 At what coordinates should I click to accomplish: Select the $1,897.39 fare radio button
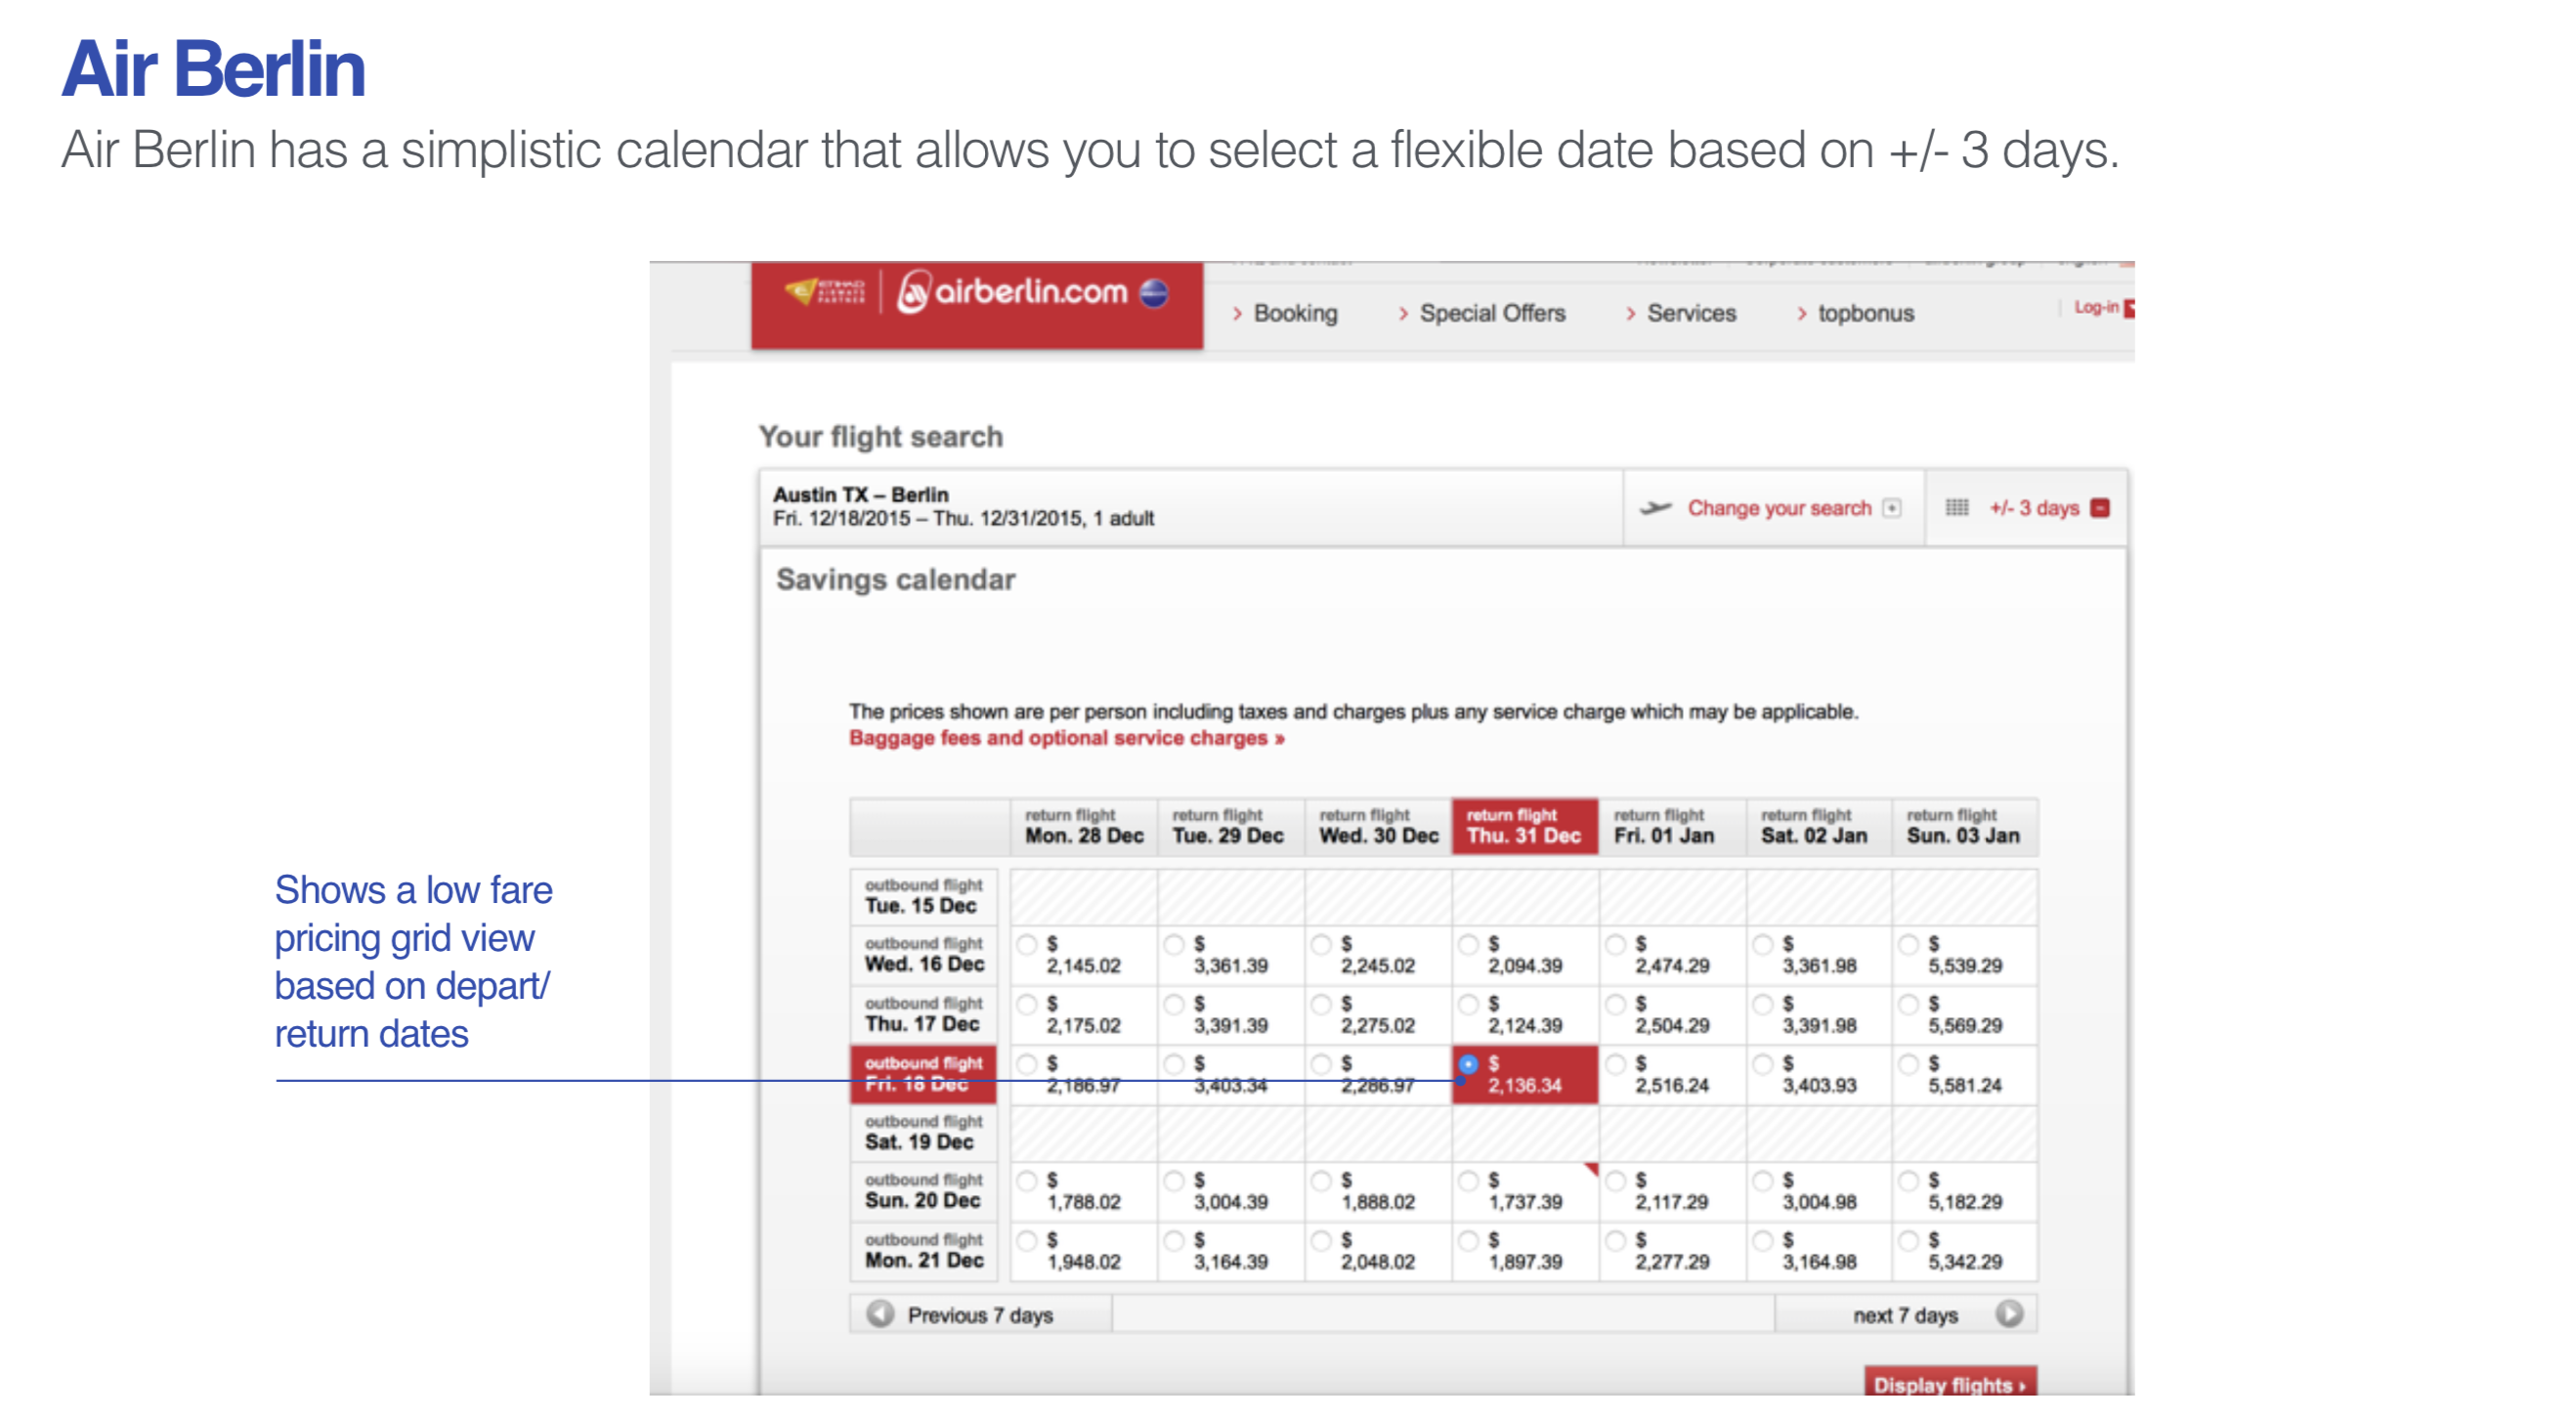point(1468,1241)
